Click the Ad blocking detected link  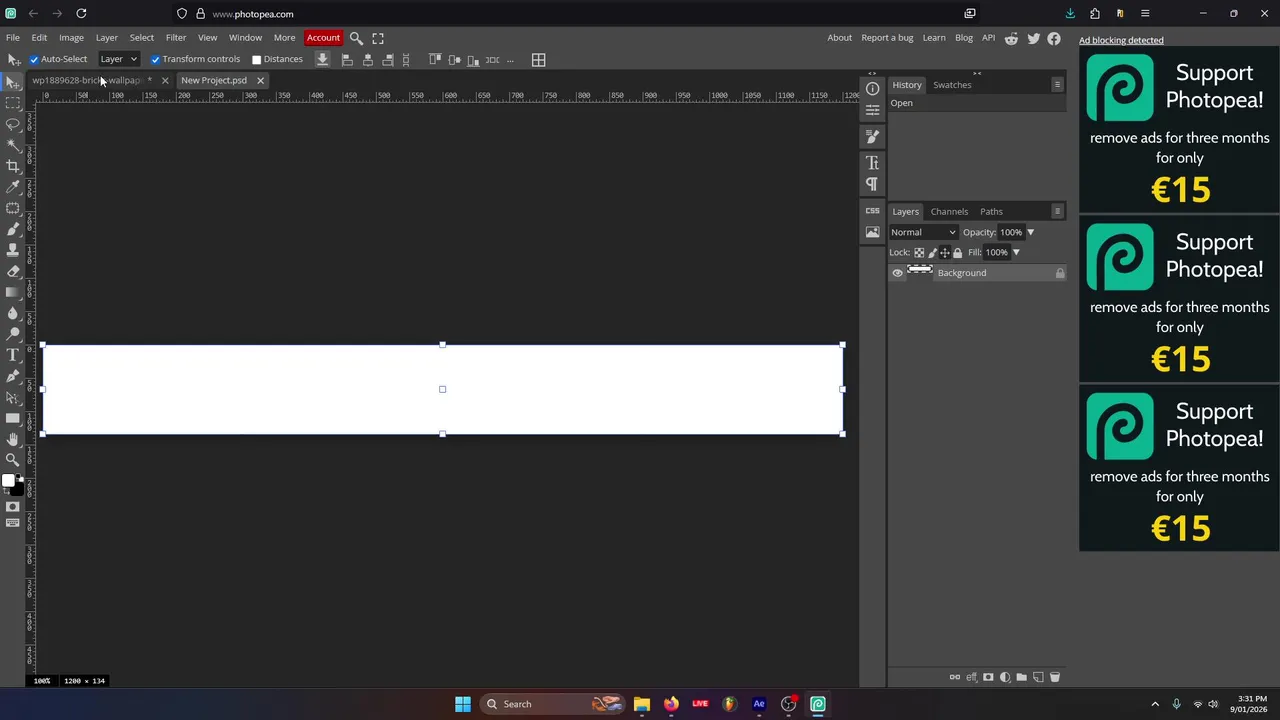click(x=1121, y=40)
